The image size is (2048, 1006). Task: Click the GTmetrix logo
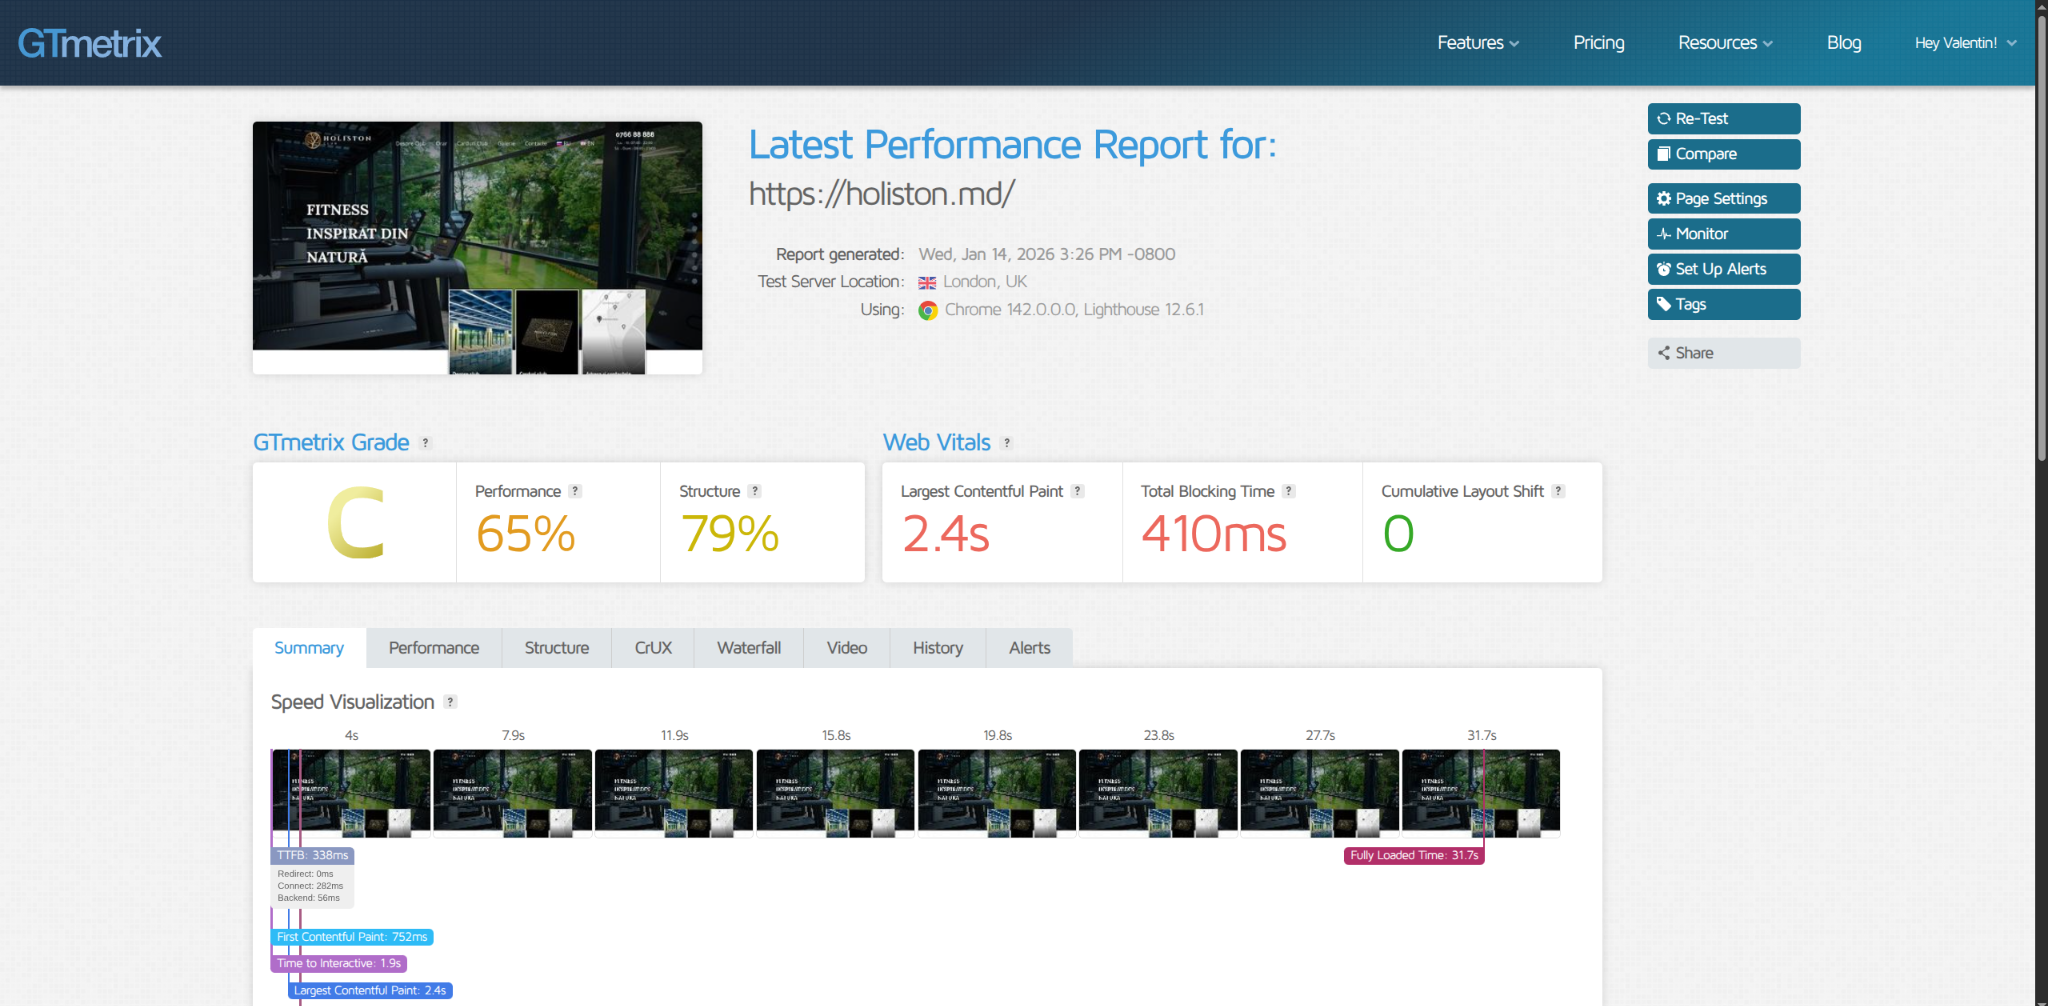coord(89,43)
